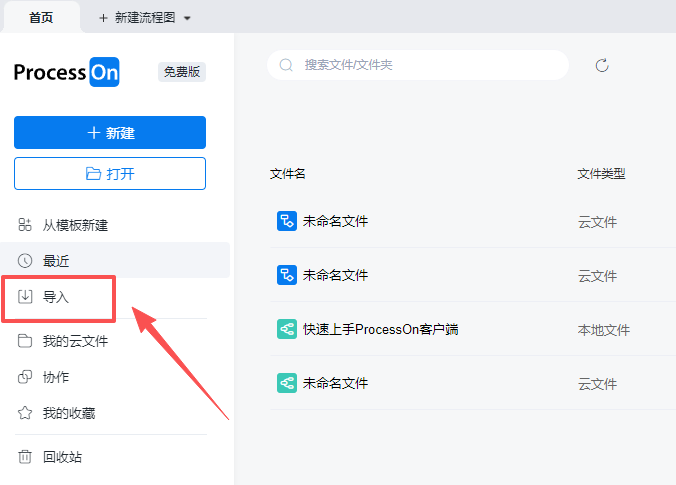Choose 导入 in sidebar
Image resolution: width=676 pixels, height=485 pixels.
(x=56, y=297)
